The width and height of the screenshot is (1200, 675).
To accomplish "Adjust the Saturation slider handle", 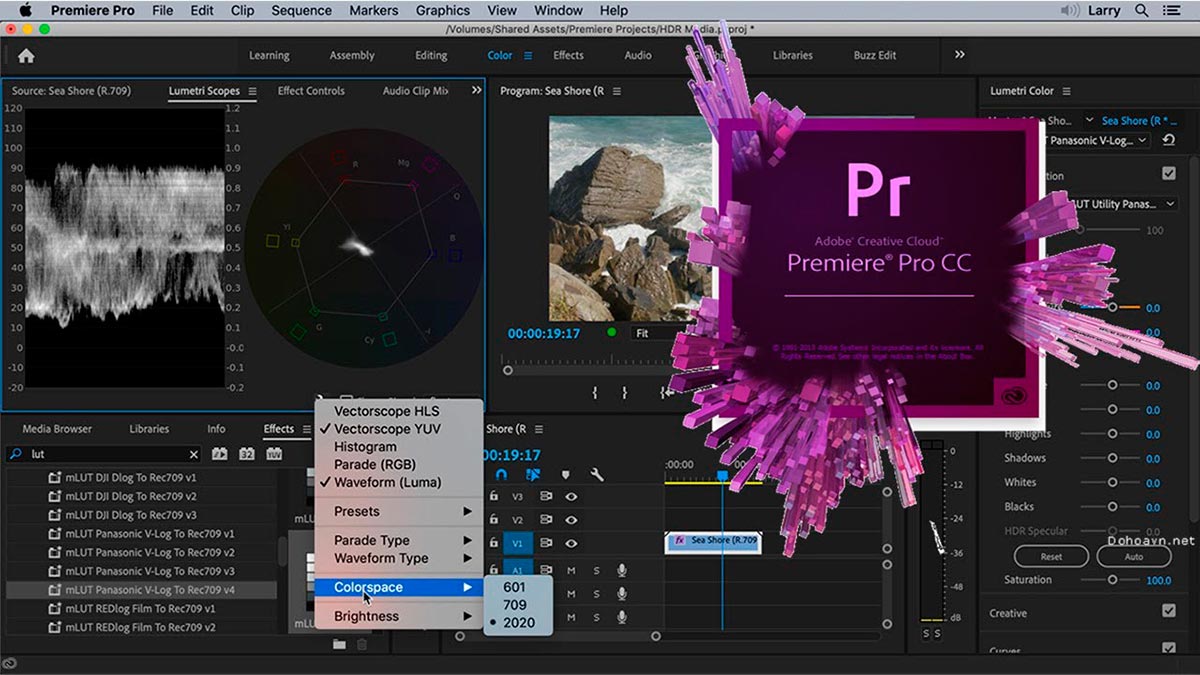I will click(1112, 580).
